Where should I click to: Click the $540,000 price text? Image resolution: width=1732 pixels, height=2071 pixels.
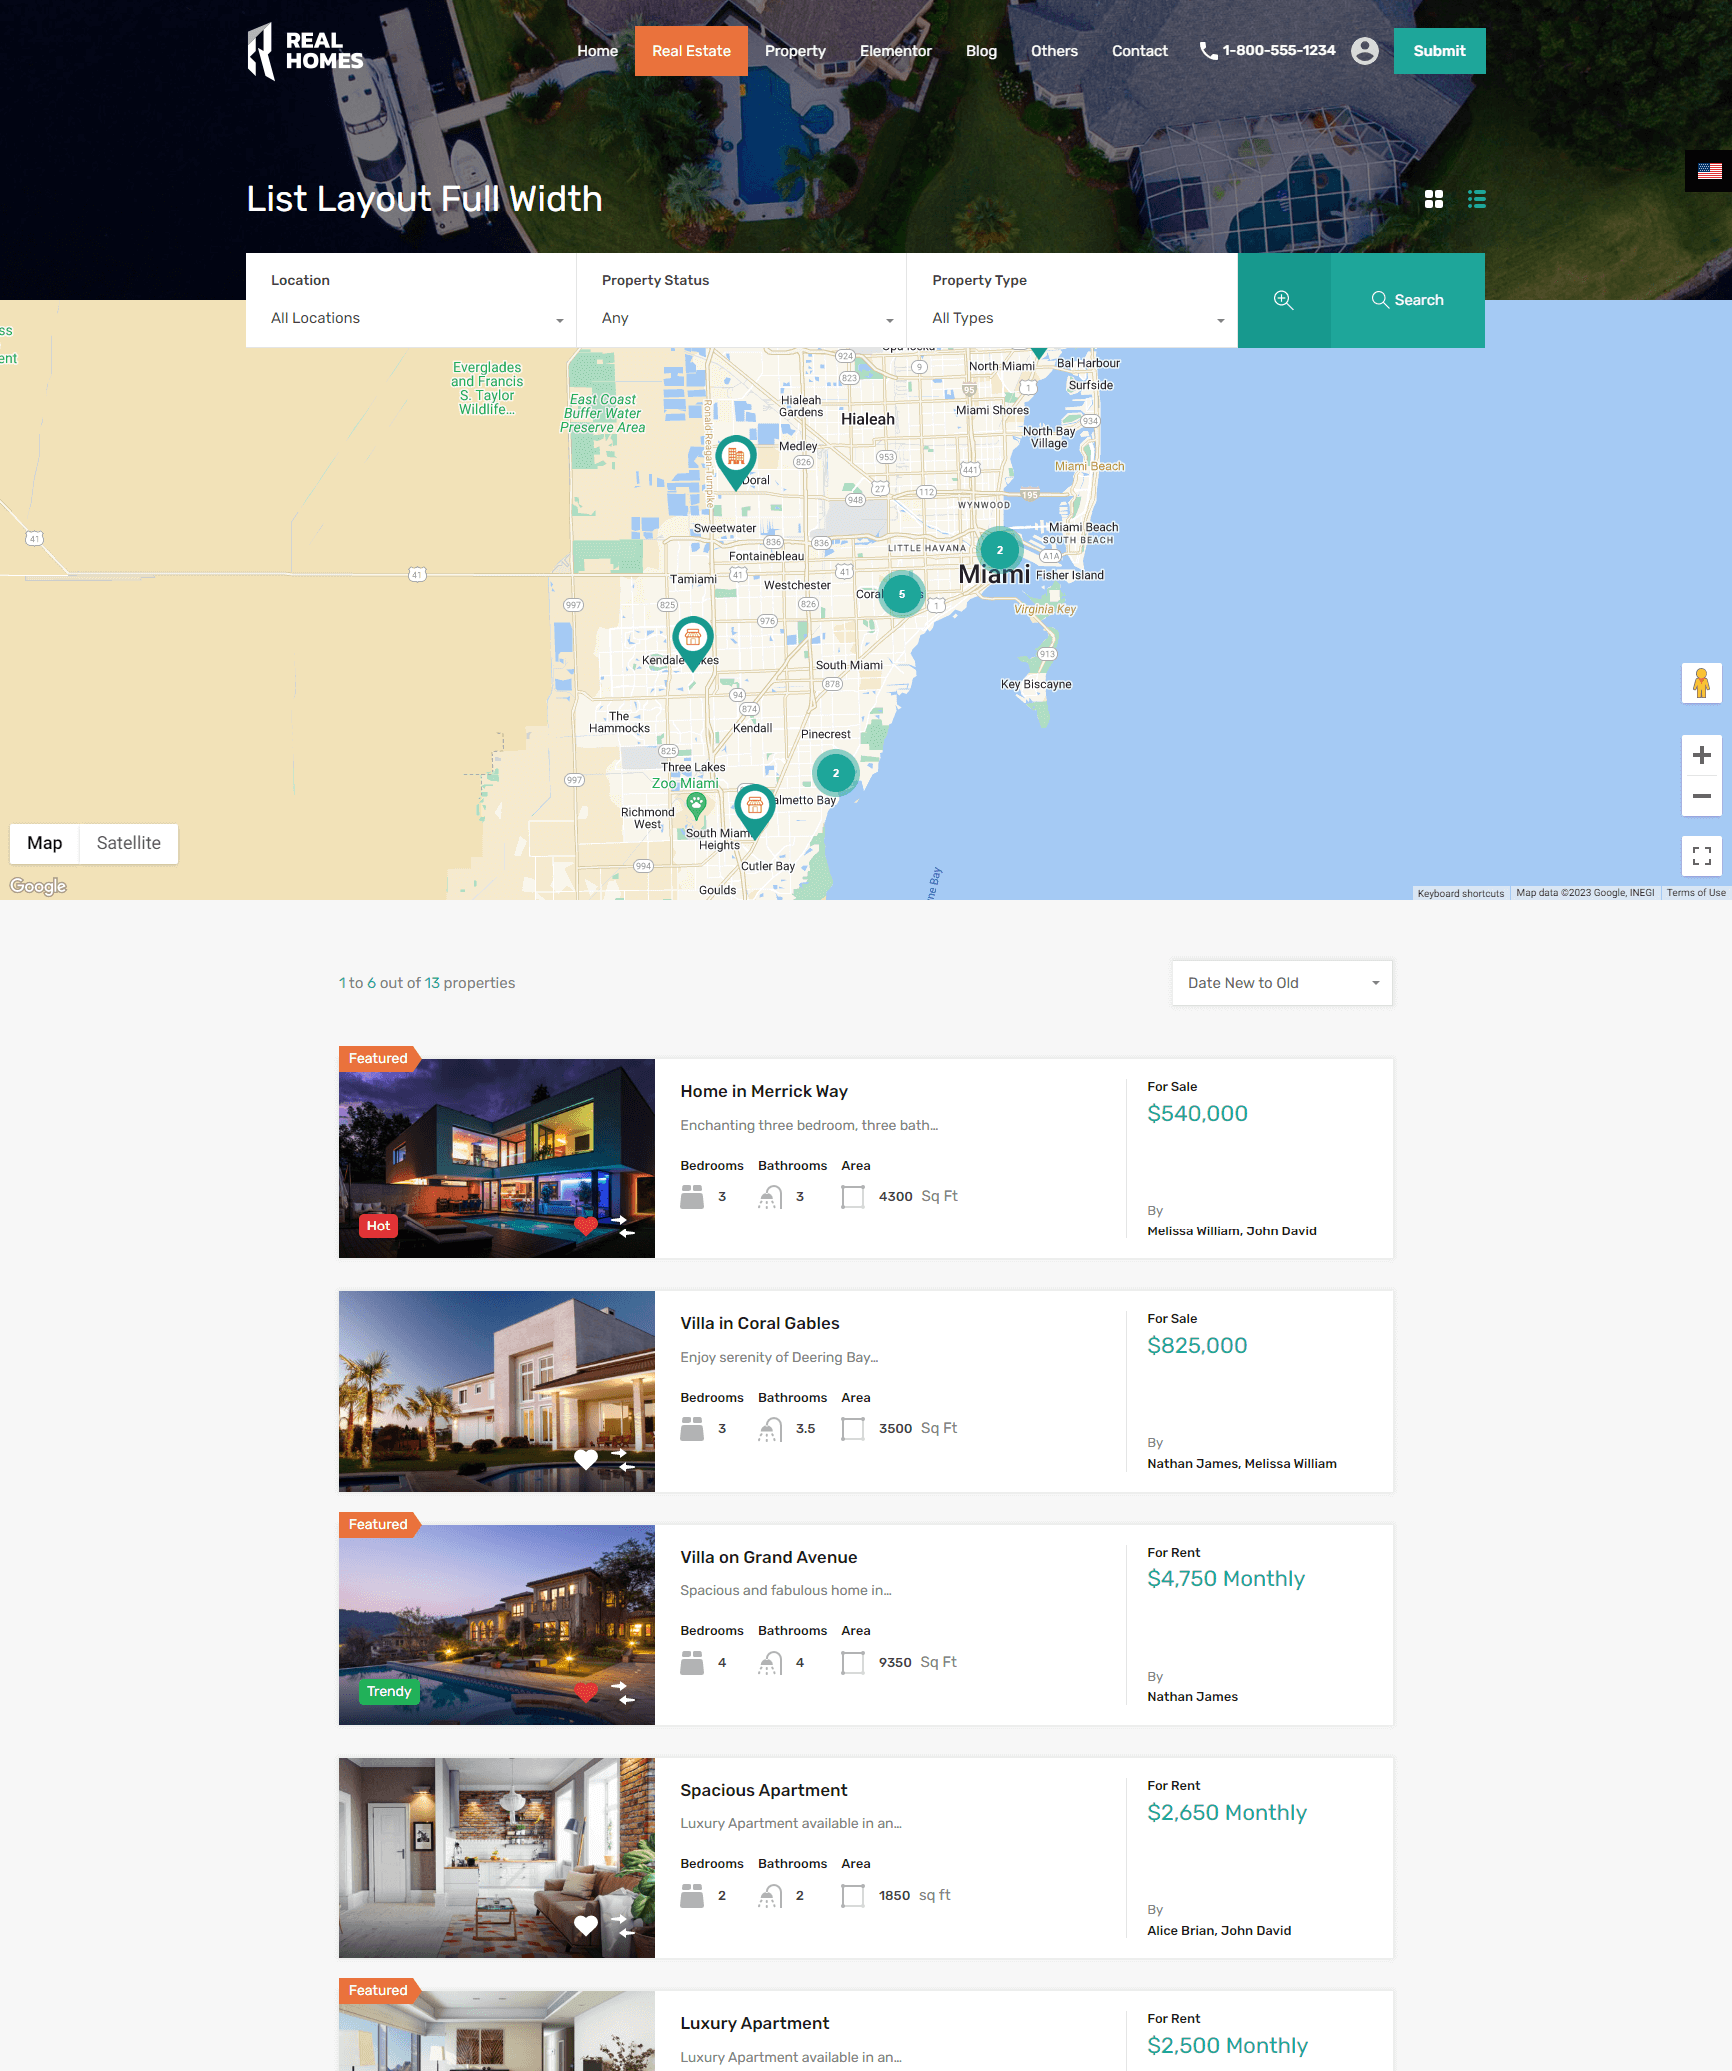pos(1197,1113)
